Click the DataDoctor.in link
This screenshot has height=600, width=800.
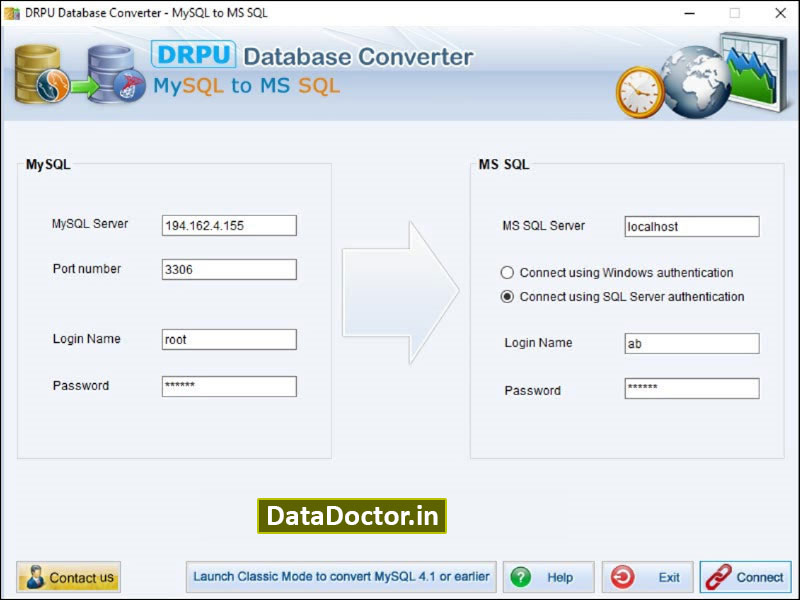(352, 516)
